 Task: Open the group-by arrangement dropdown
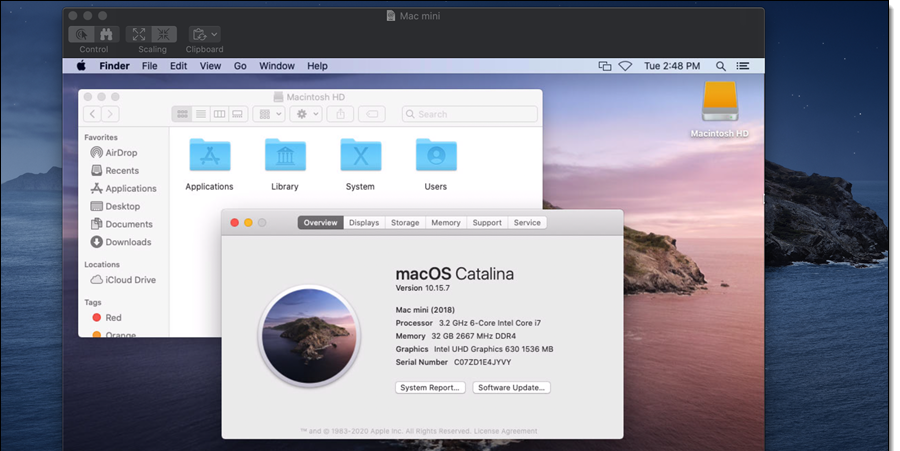269,114
